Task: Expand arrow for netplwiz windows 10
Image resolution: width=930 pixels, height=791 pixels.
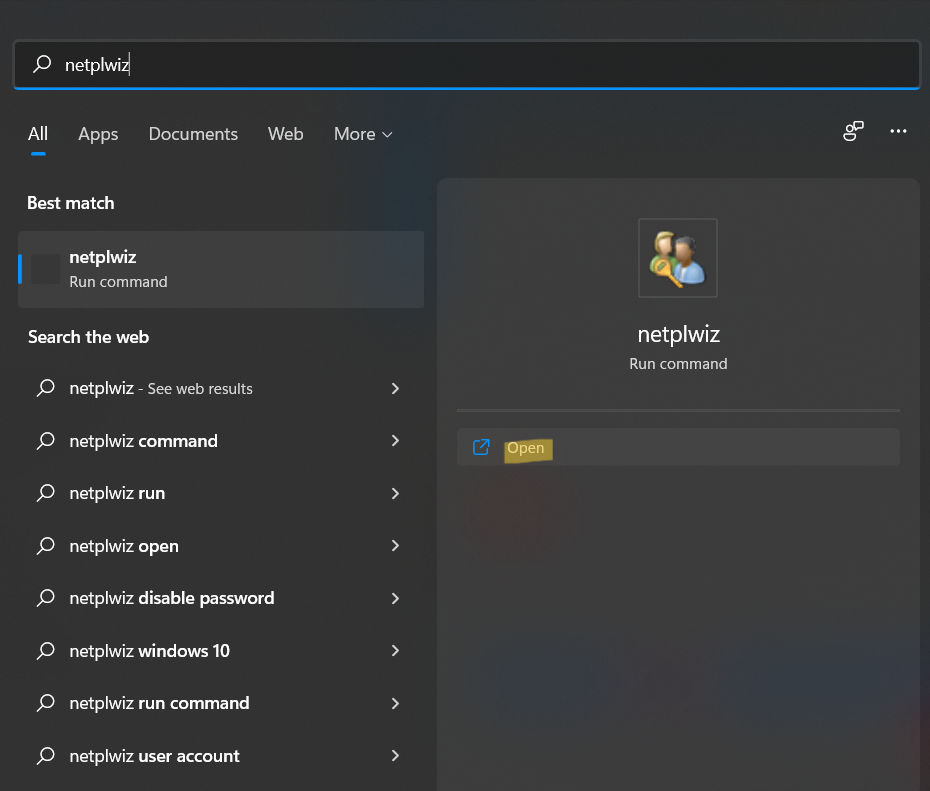Action: (396, 650)
